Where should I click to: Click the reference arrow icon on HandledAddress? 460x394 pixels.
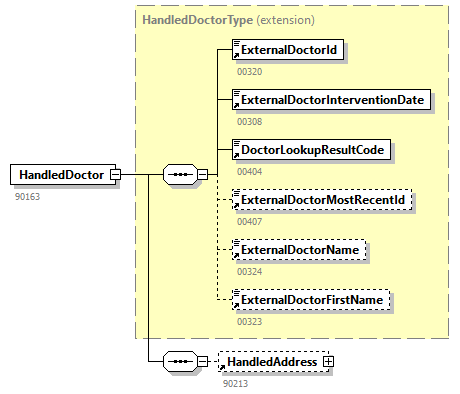[x=222, y=367]
